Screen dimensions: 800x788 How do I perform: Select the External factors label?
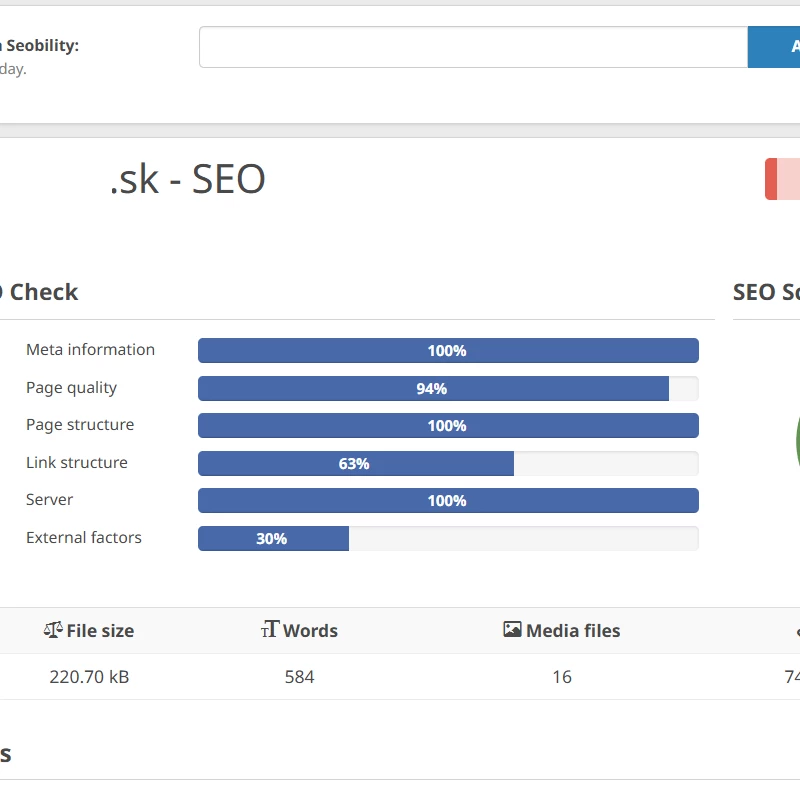[x=84, y=537]
